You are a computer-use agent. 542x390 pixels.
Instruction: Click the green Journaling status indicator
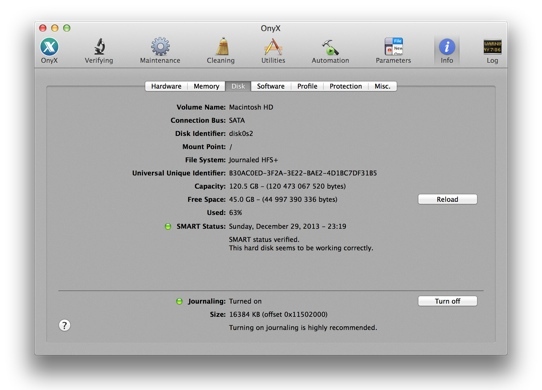click(x=179, y=301)
